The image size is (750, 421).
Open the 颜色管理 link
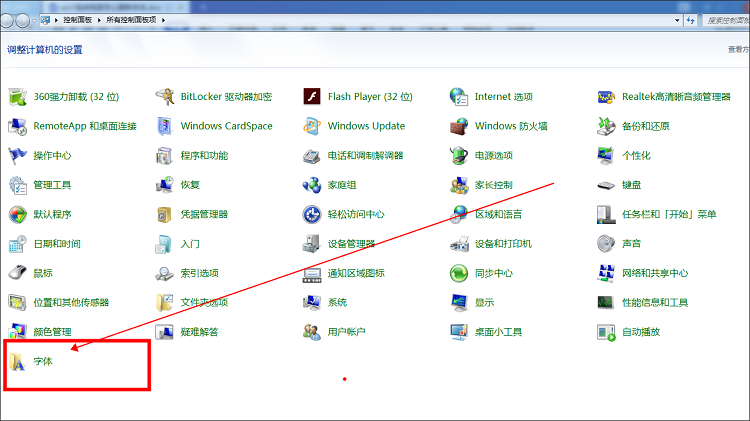click(x=52, y=332)
